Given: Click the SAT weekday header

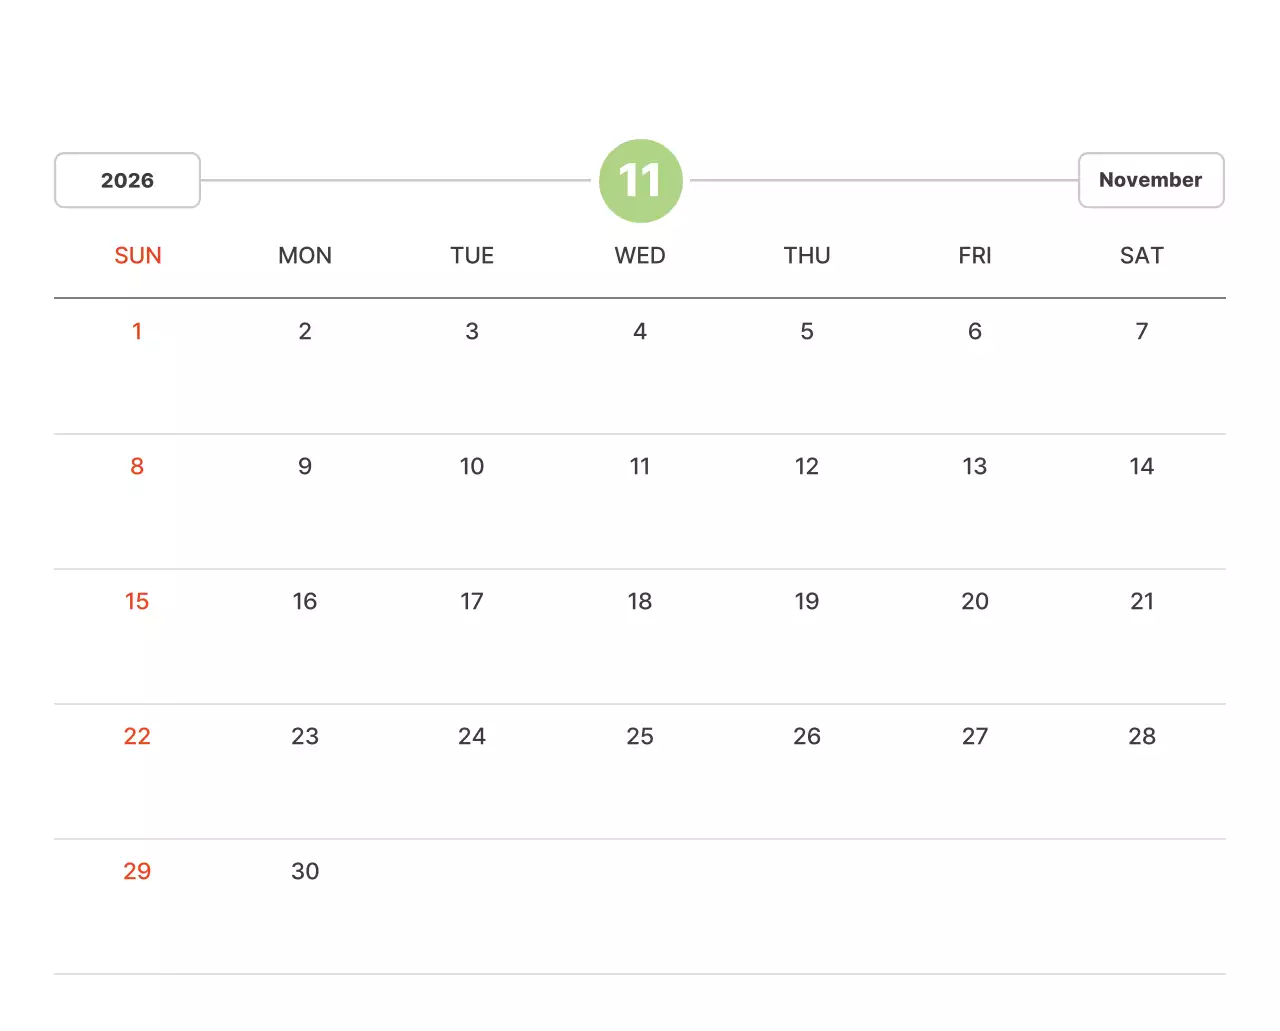Looking at the screenshot, I should coord(1141,256).
